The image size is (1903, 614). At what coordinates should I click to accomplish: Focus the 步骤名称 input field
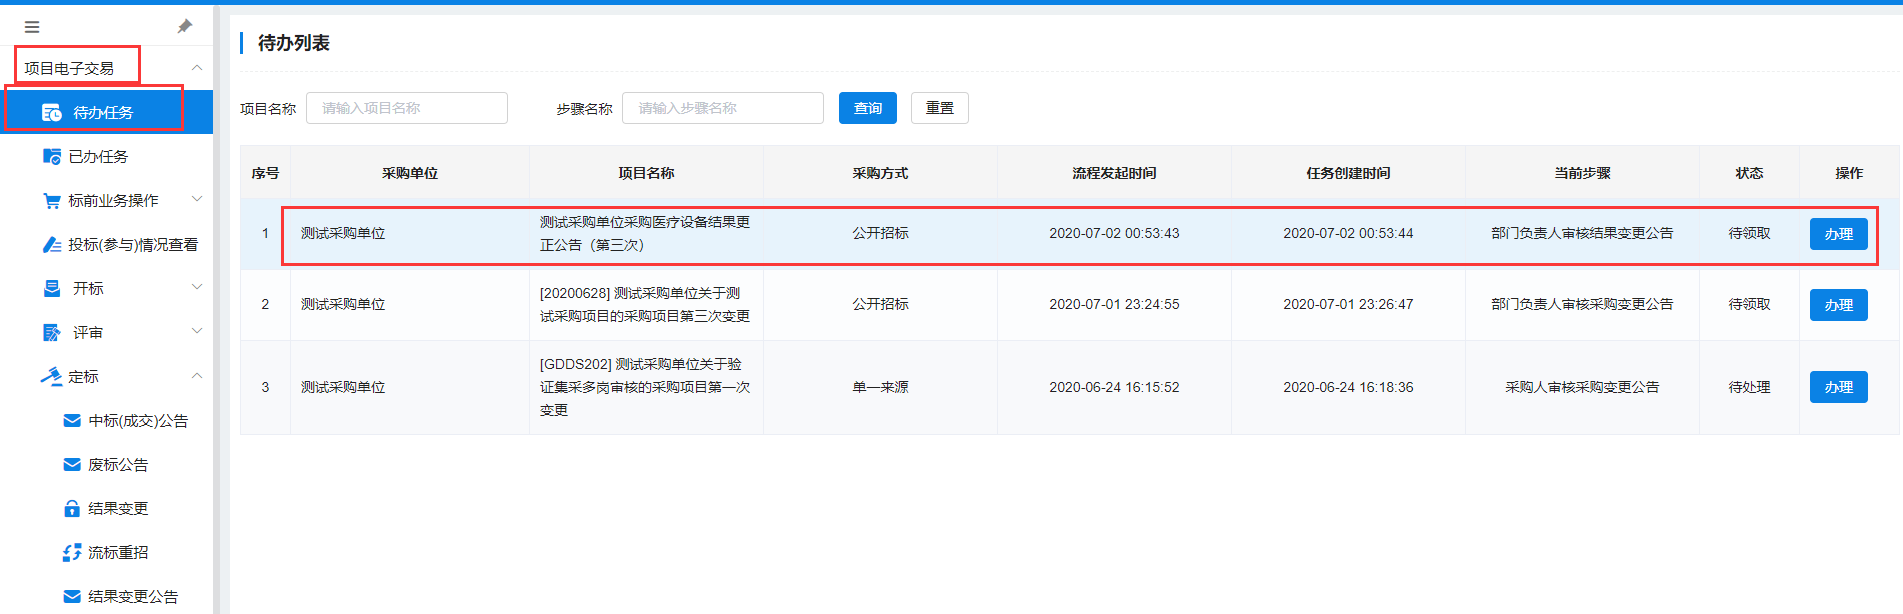pos(722,108)
